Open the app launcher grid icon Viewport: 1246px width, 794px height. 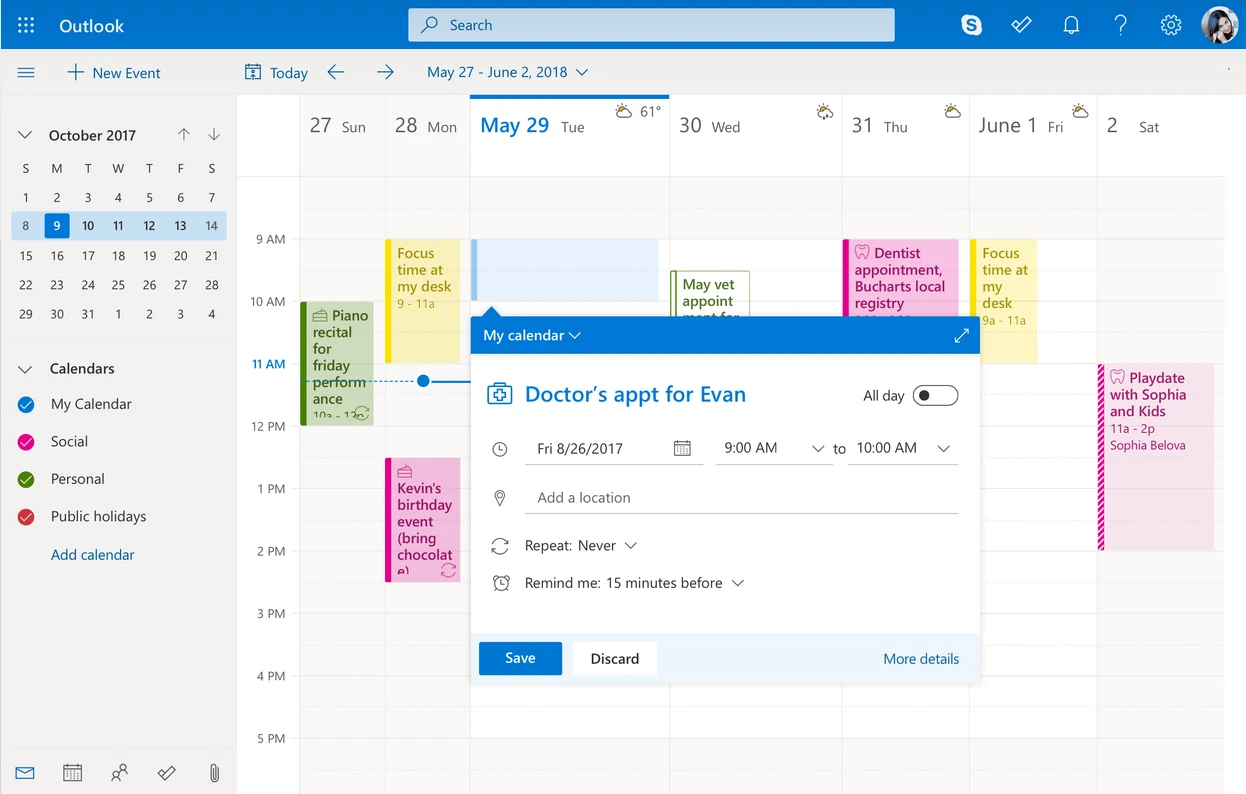[x=26, y=25]
